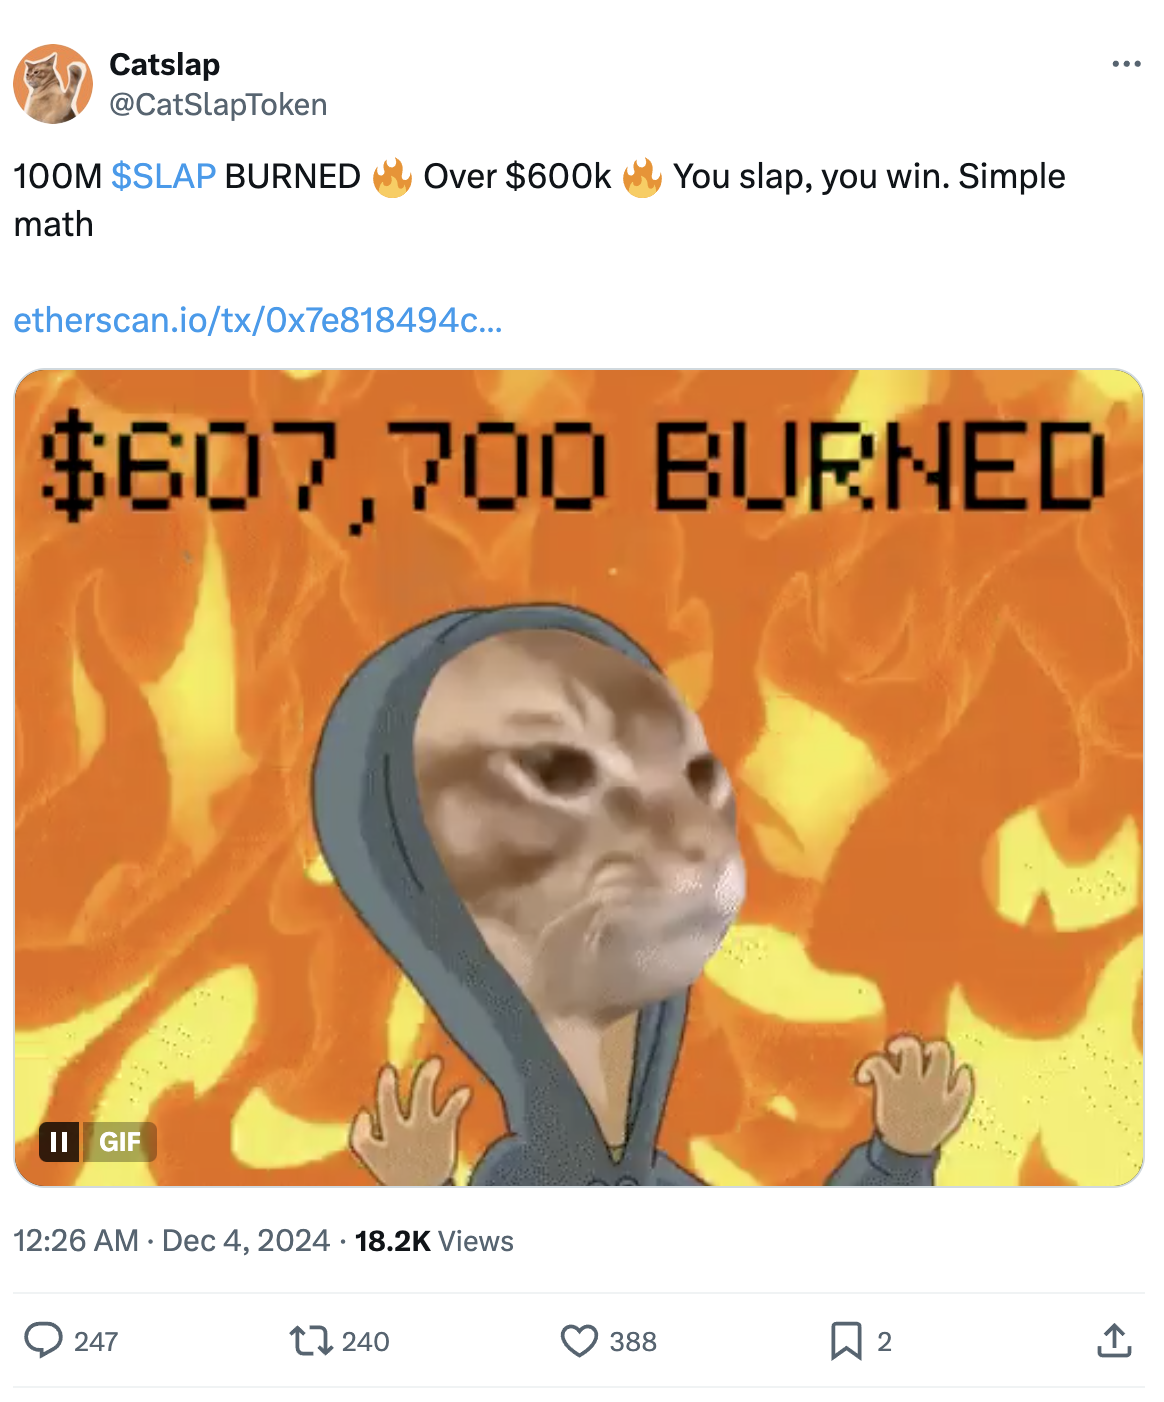Click the GIF badge label
The image size is (1164, 1402).
pos(119,1141)
